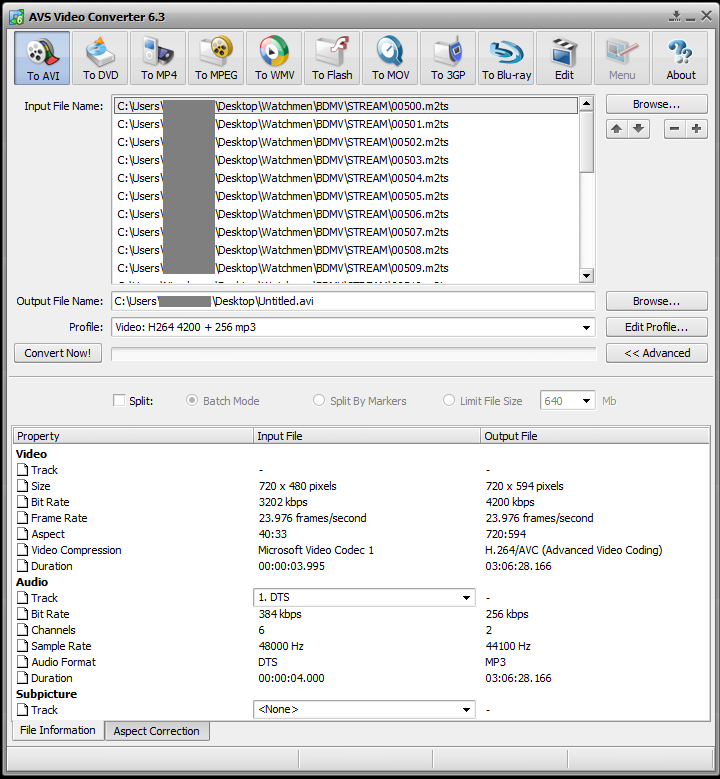720x779 pixels.
Task: Move selected input file down
Action: (x=639, y=129)
